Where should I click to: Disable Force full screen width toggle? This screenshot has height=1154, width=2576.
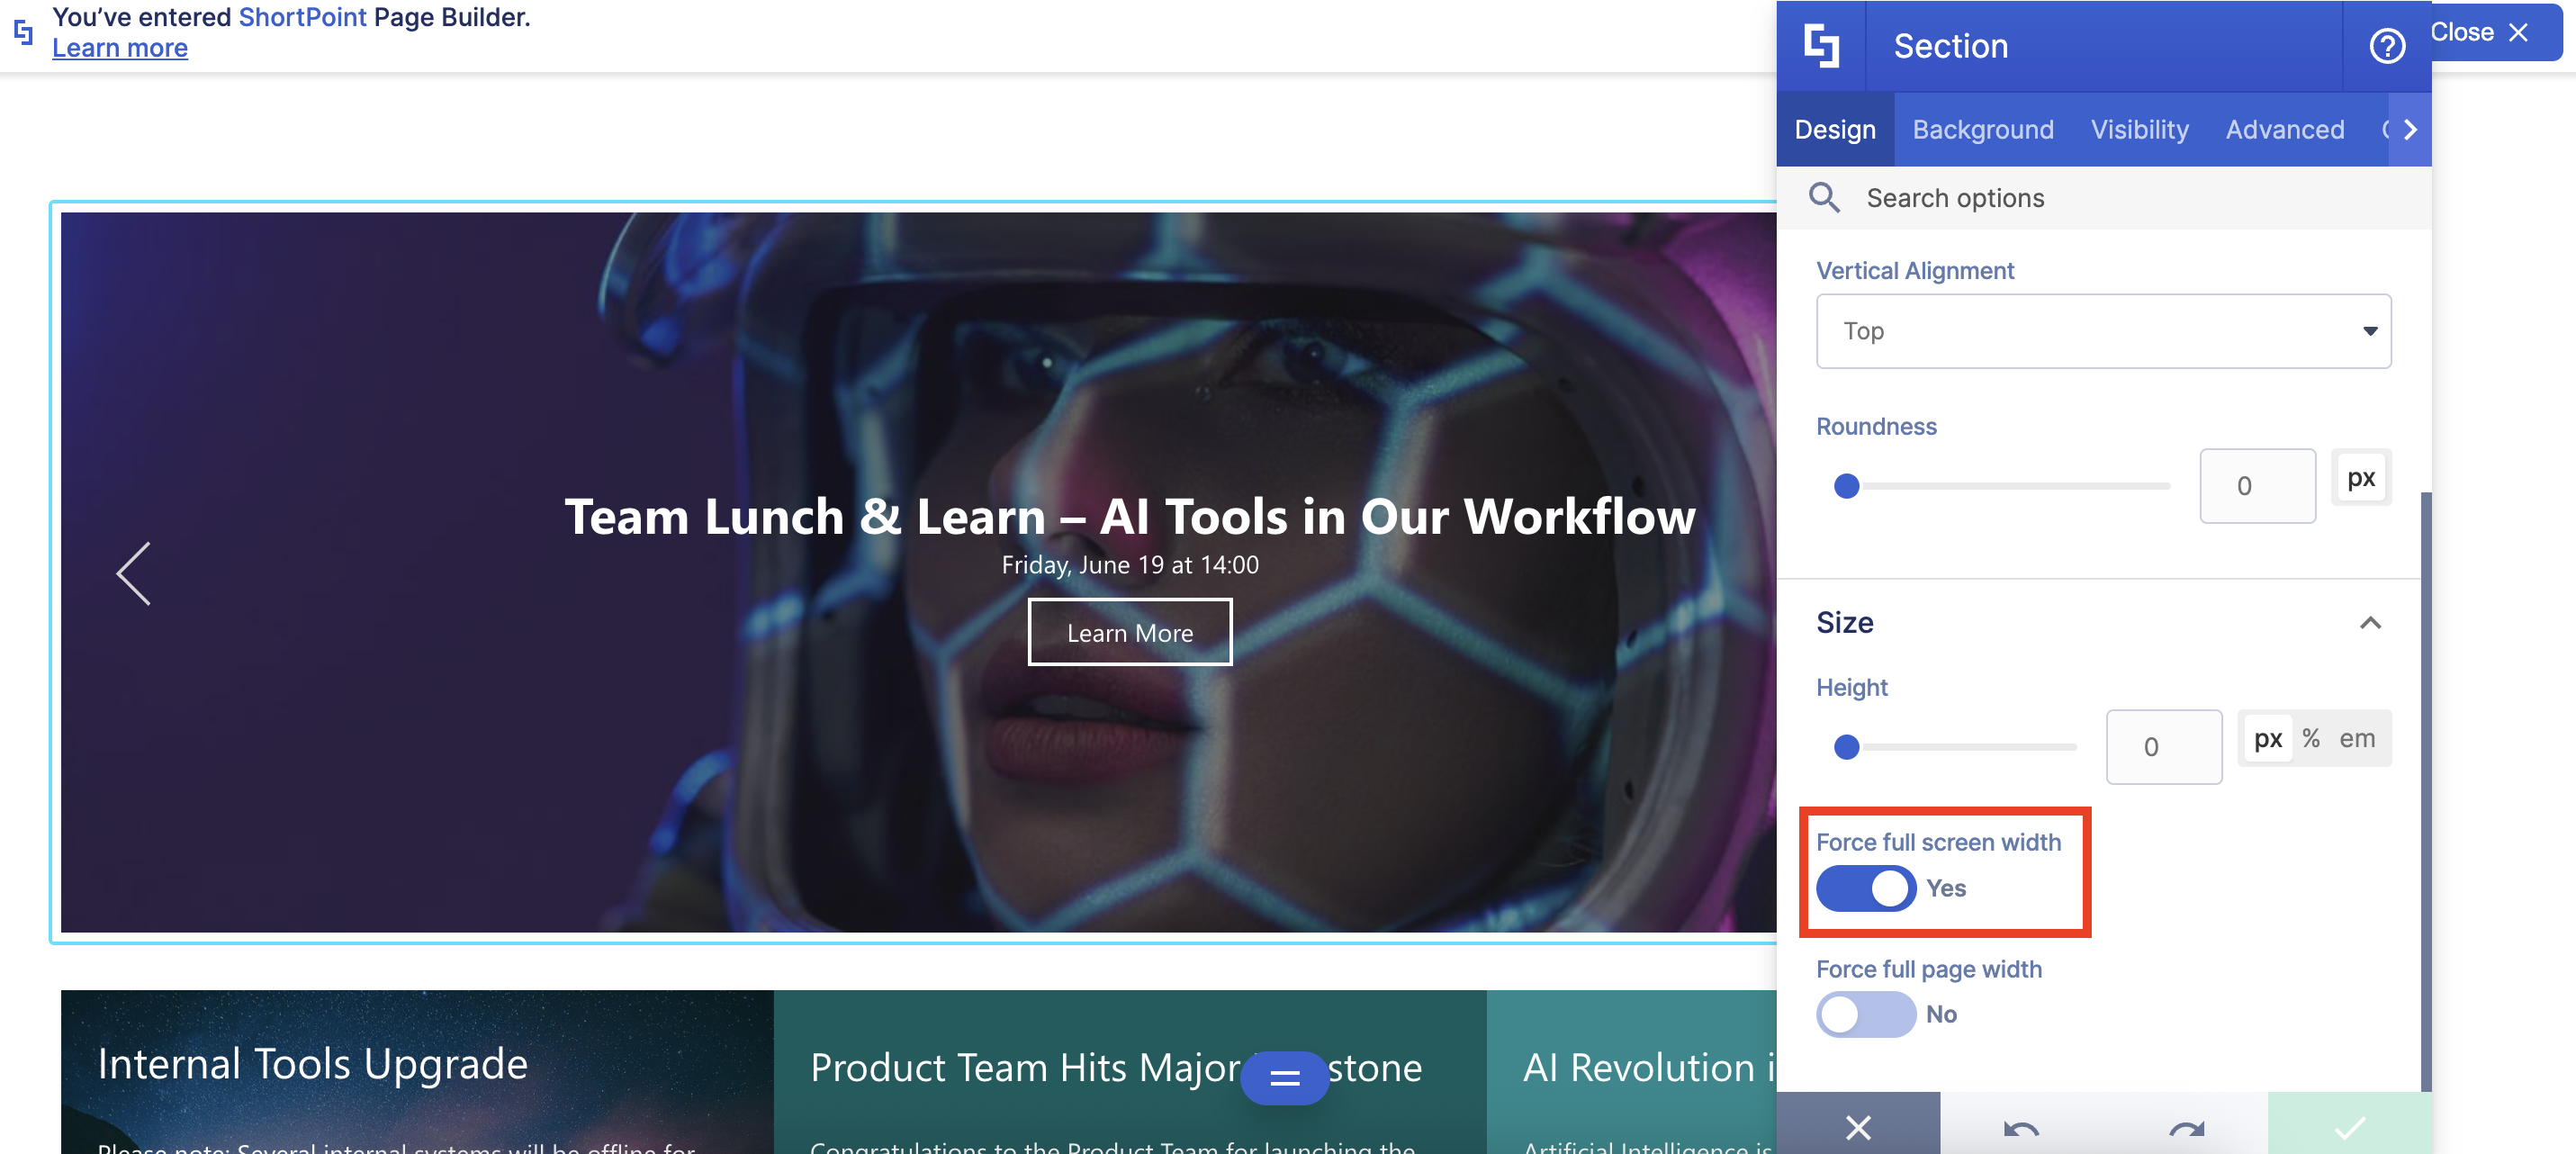pyautogui.click(x=1865, y=888)
